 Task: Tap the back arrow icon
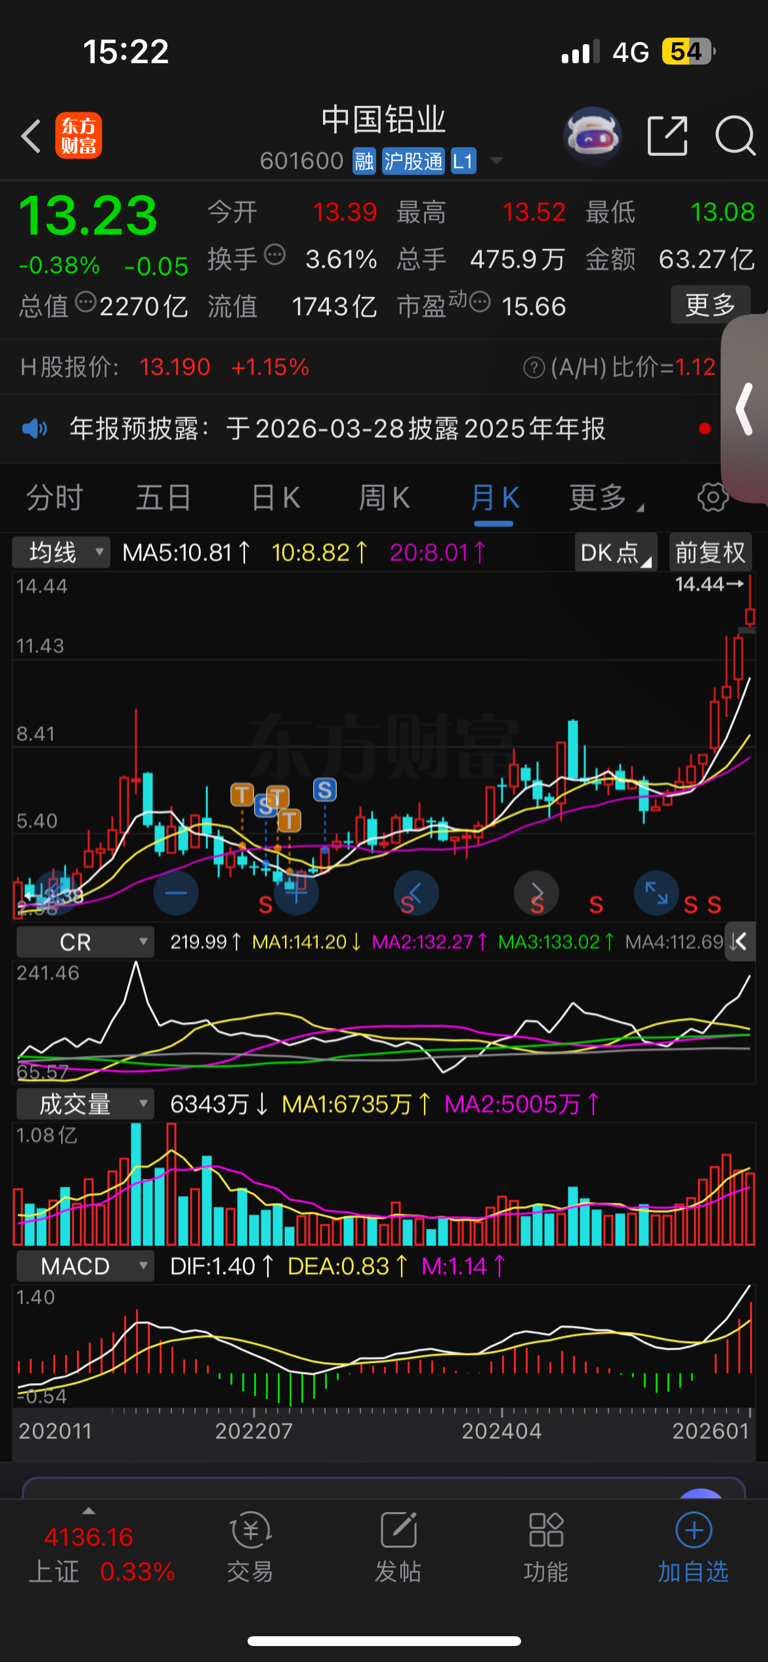point(31,136)
